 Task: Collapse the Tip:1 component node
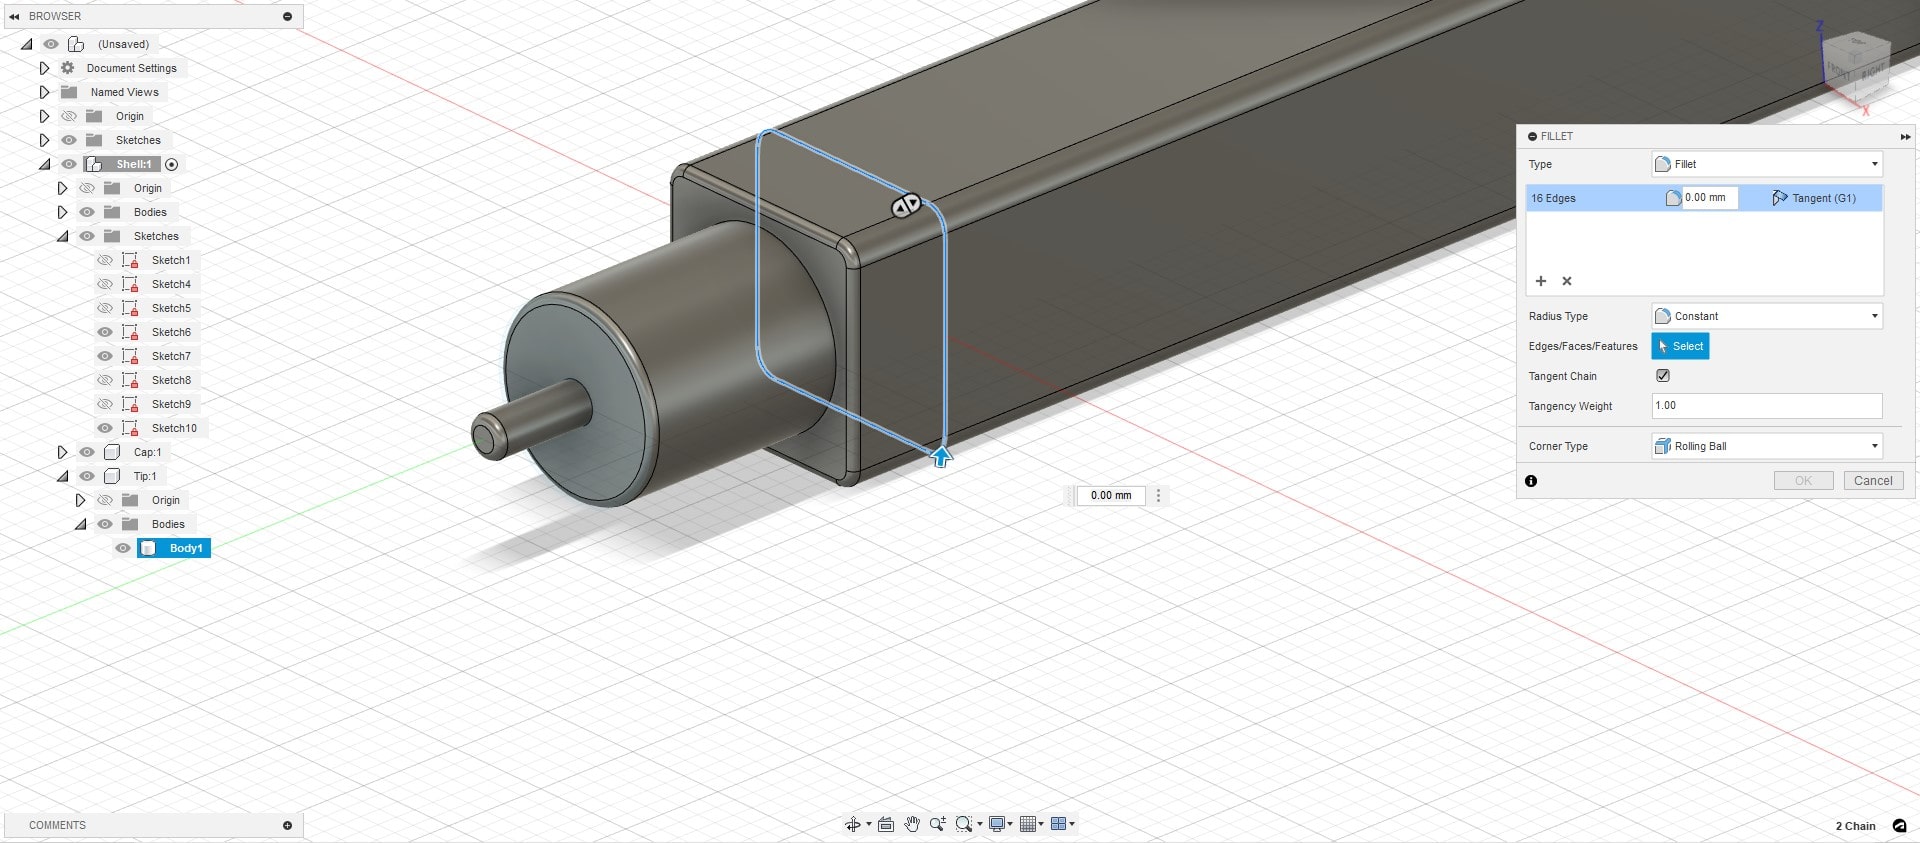pos(62,476)
